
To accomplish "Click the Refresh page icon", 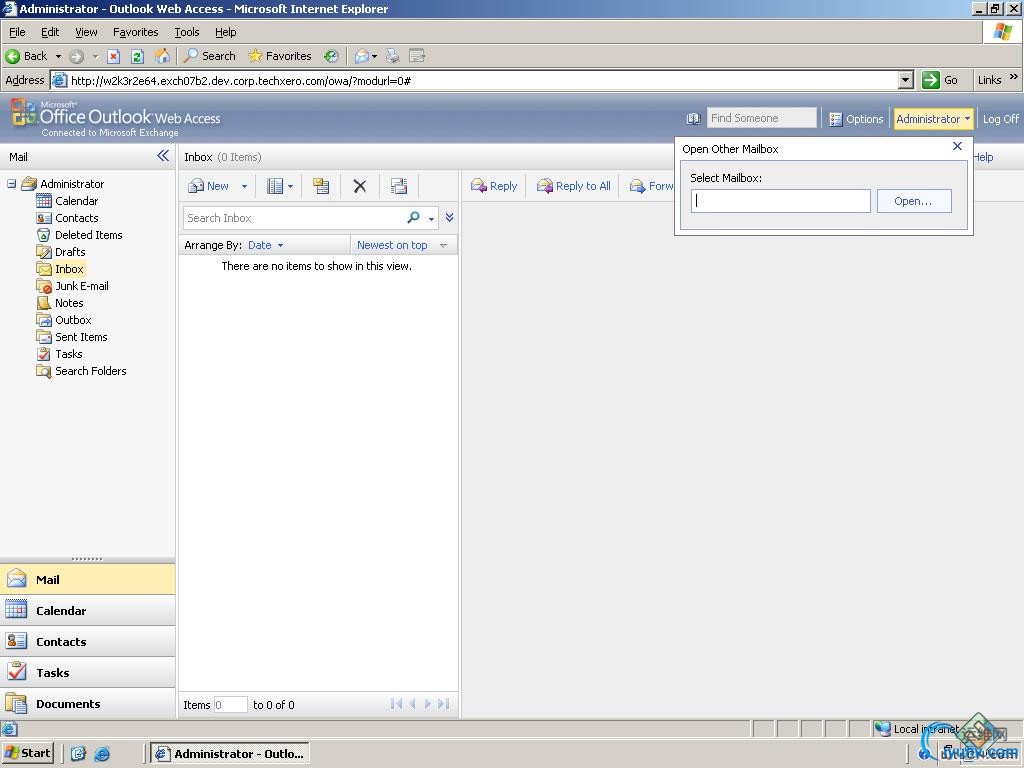I will pos(137,56).
